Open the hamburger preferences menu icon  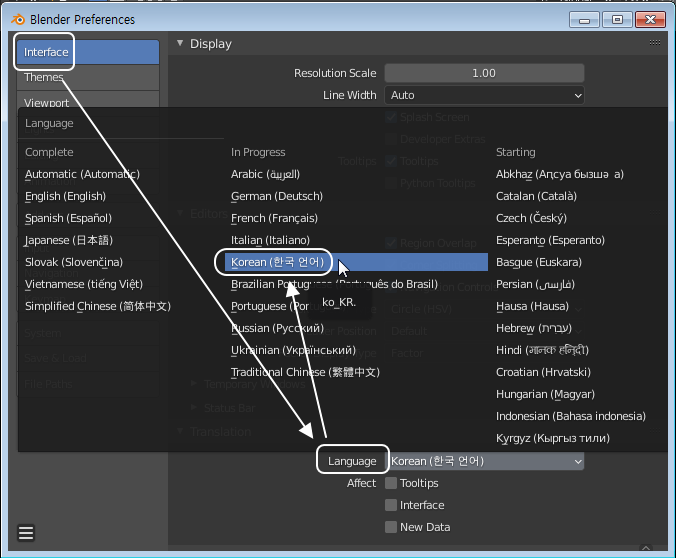26,533
